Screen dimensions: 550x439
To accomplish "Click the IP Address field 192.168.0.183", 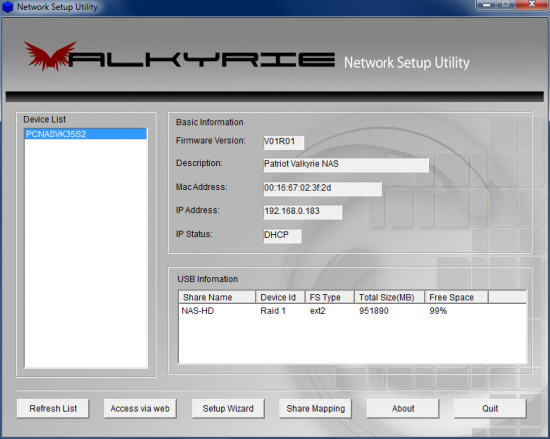I will tap(302, 212).
